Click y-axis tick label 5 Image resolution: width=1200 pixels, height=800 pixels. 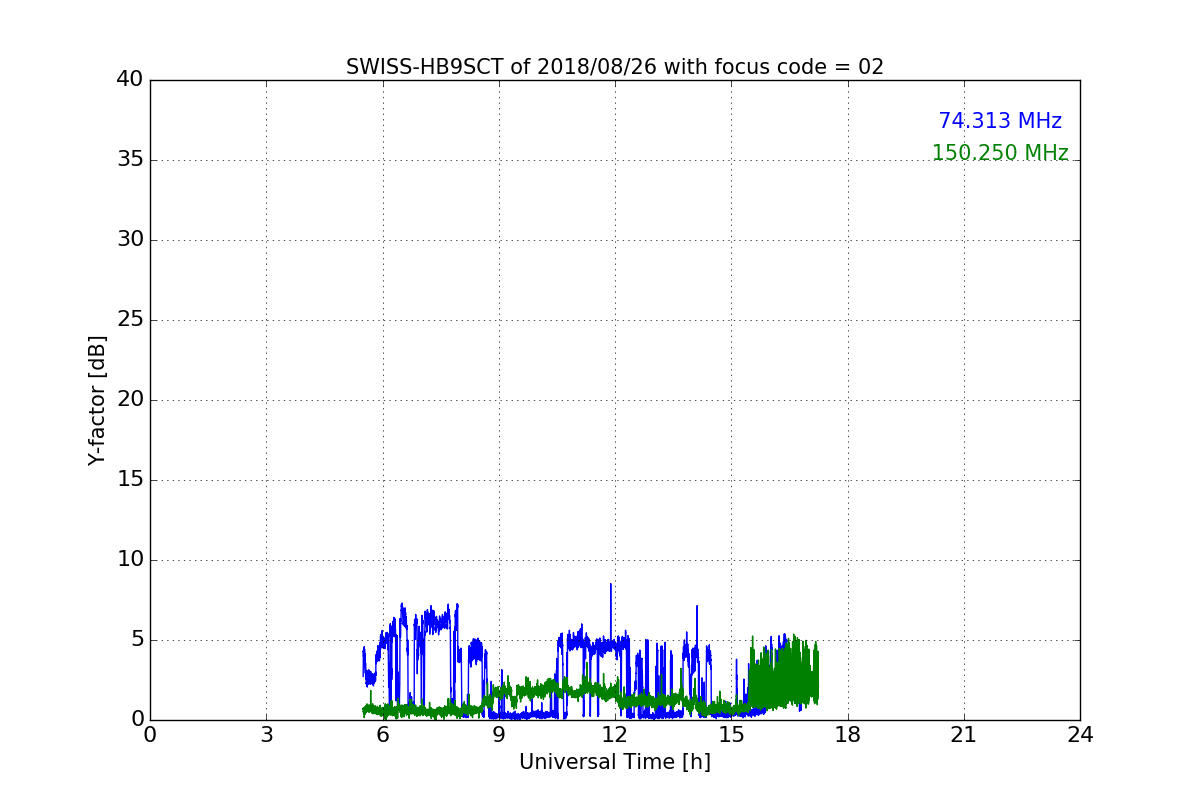(137, 640)
